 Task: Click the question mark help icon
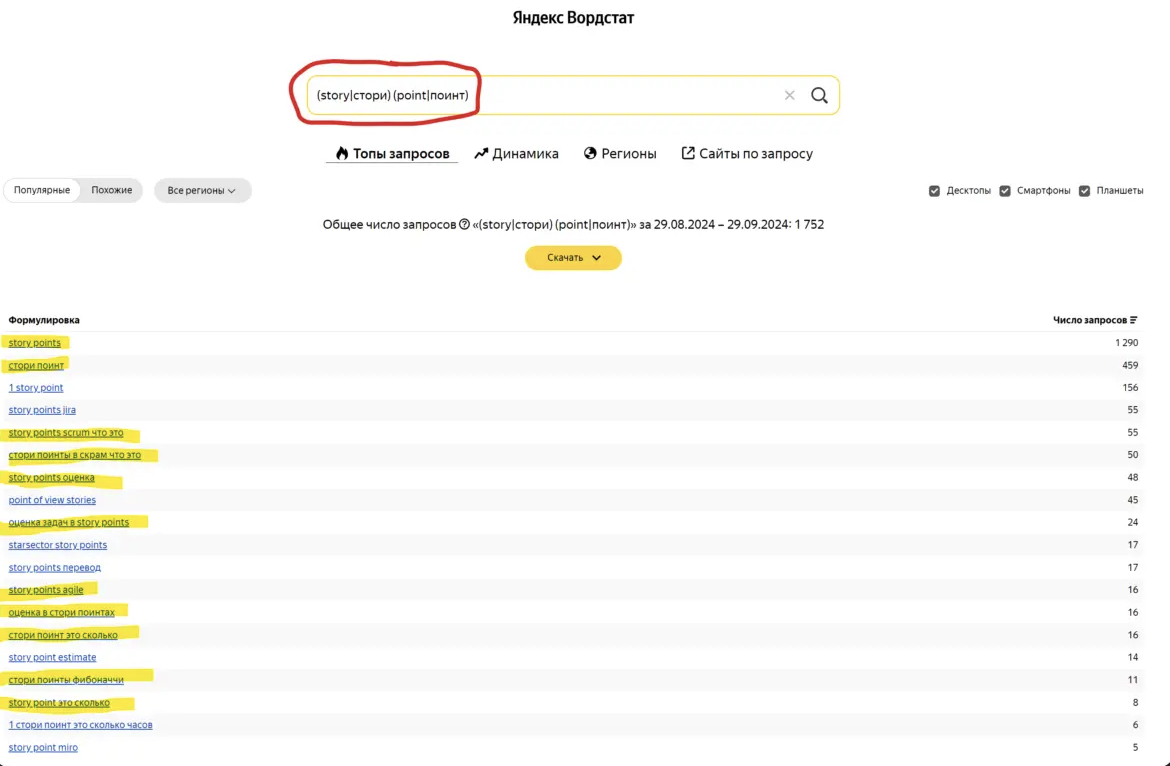click(464, 225)
